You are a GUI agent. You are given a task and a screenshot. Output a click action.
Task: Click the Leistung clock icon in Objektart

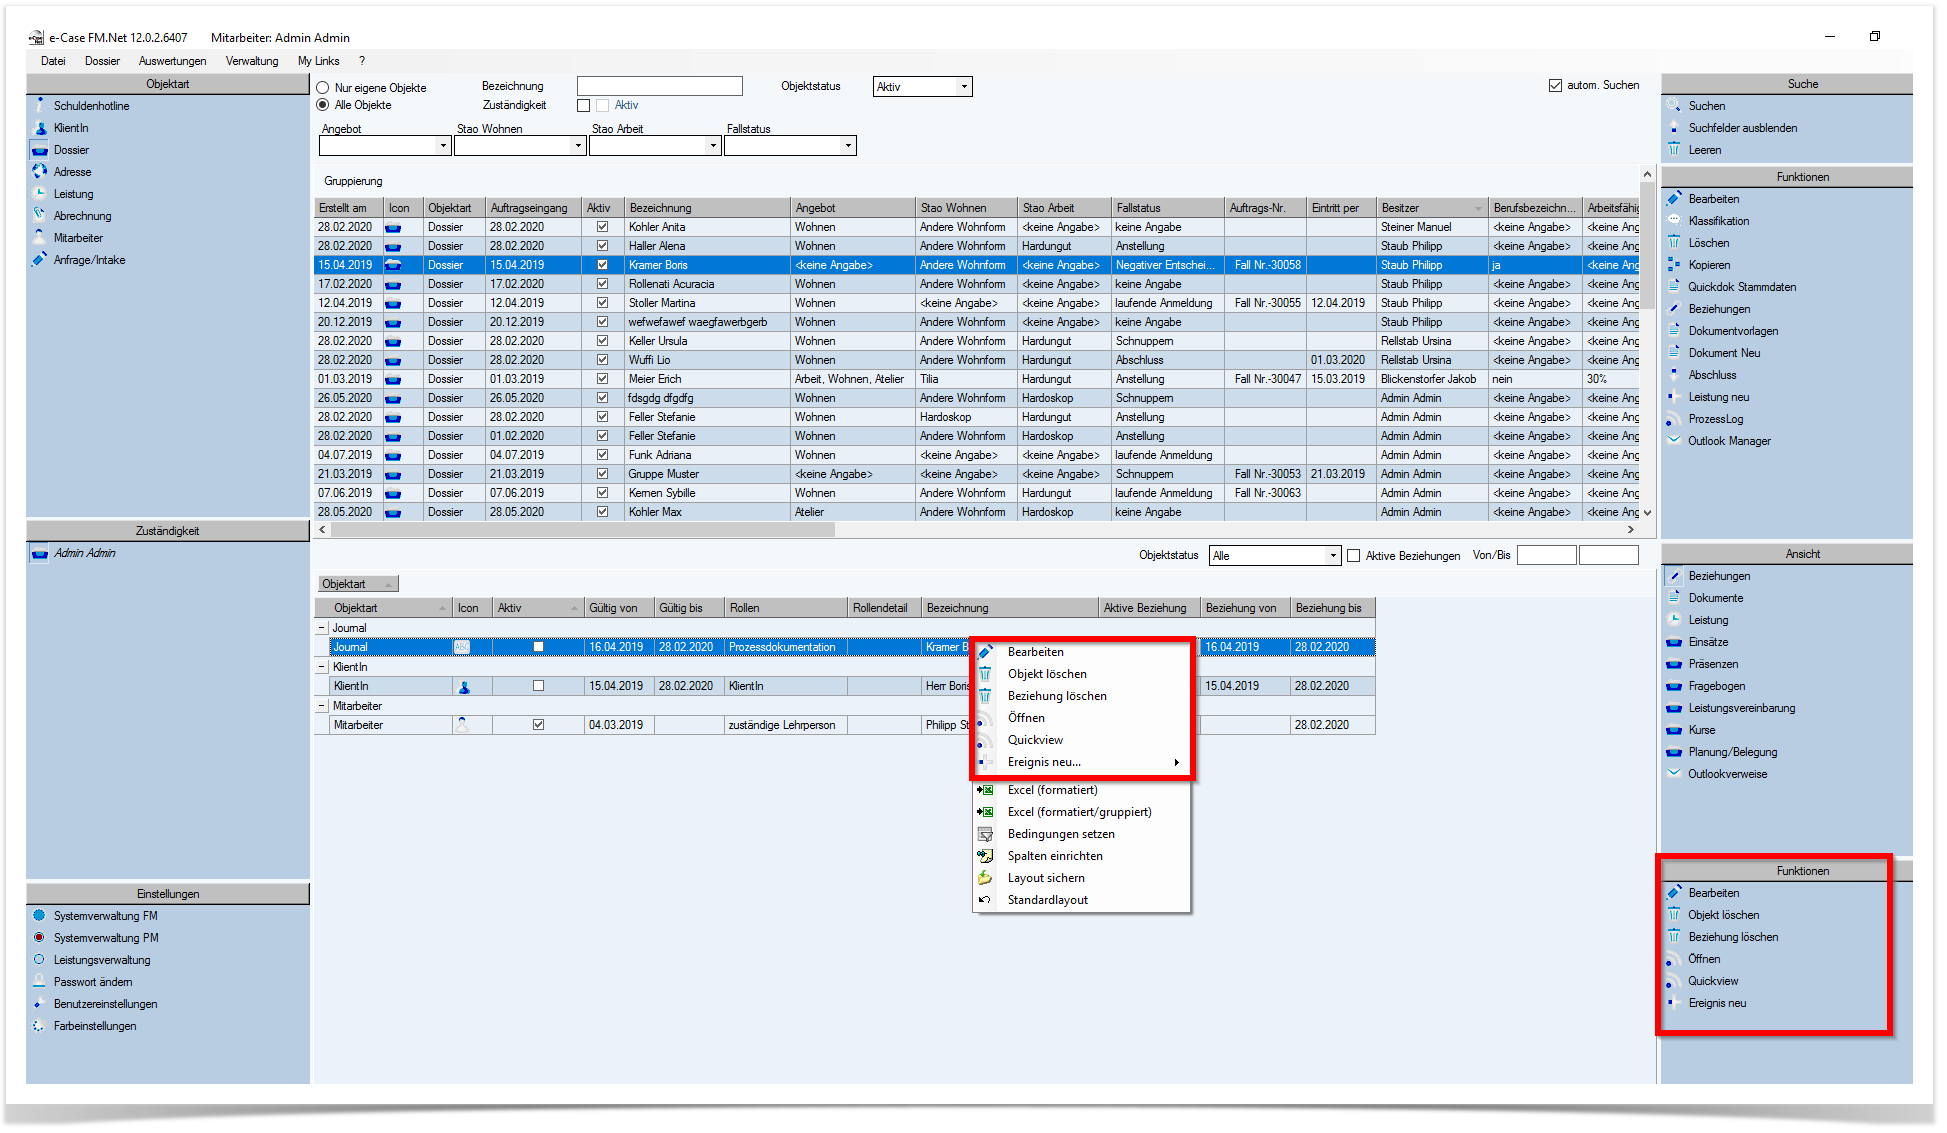[x=40, y=194]
